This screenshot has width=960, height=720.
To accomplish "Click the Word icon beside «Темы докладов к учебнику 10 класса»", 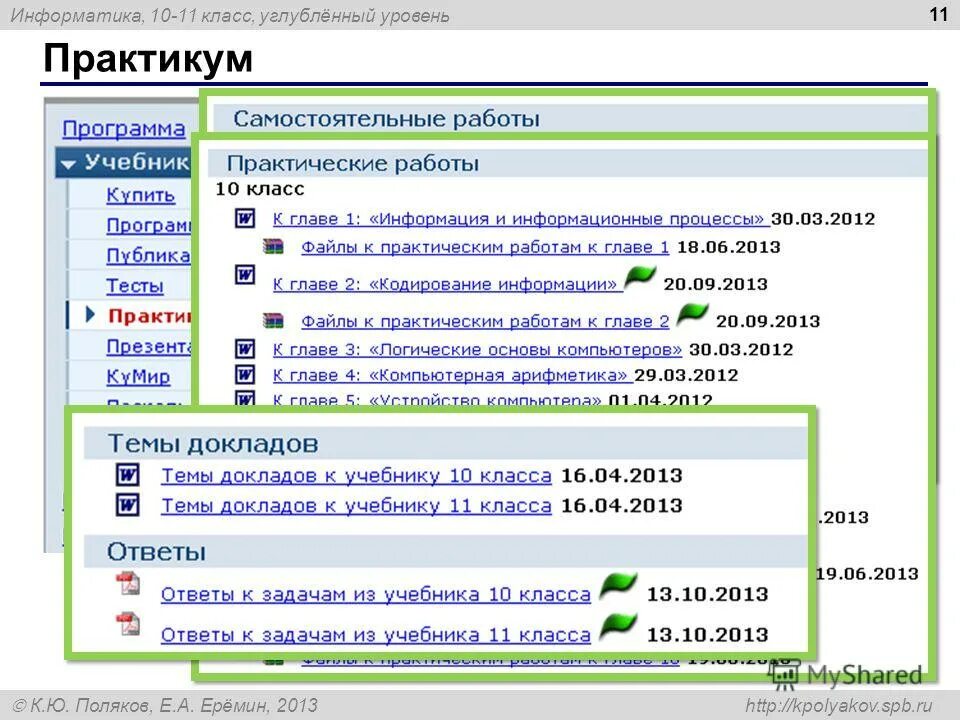I will pos(125,477).
